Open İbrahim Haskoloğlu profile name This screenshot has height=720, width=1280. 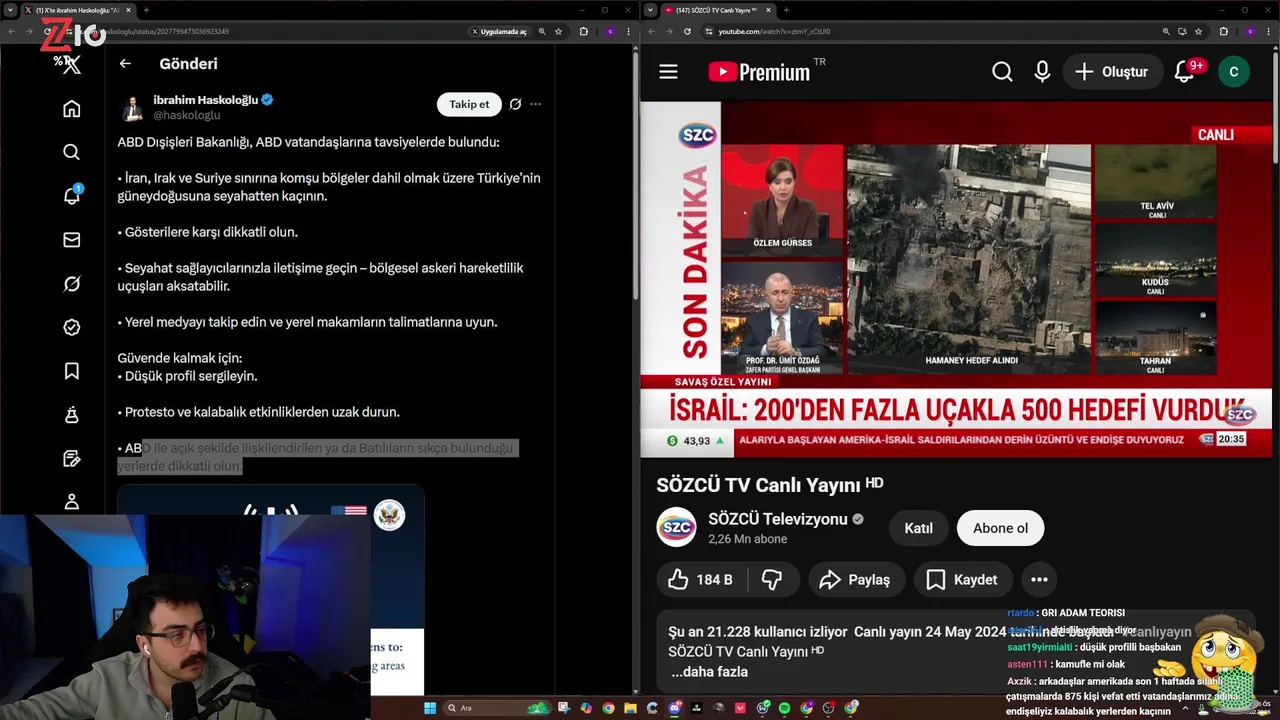click(206, 100)
